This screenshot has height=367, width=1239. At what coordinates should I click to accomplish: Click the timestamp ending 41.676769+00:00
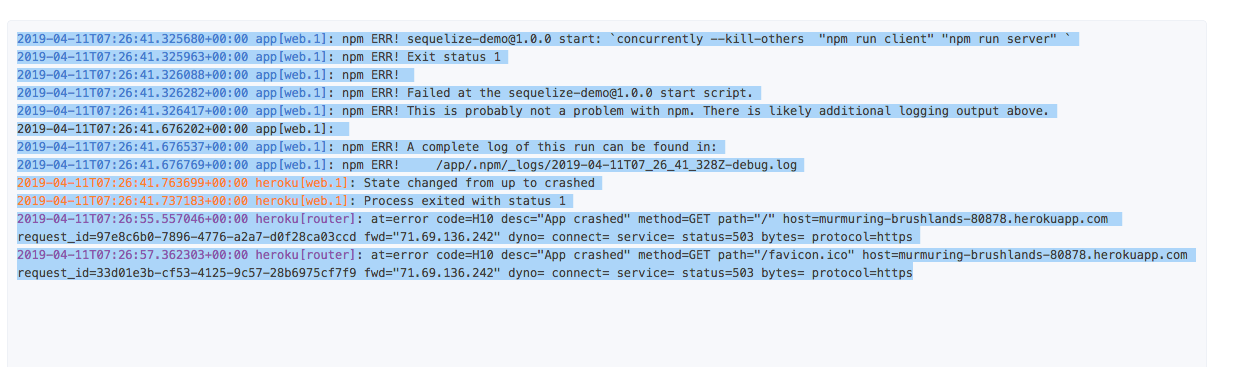(x=133, y=164)
